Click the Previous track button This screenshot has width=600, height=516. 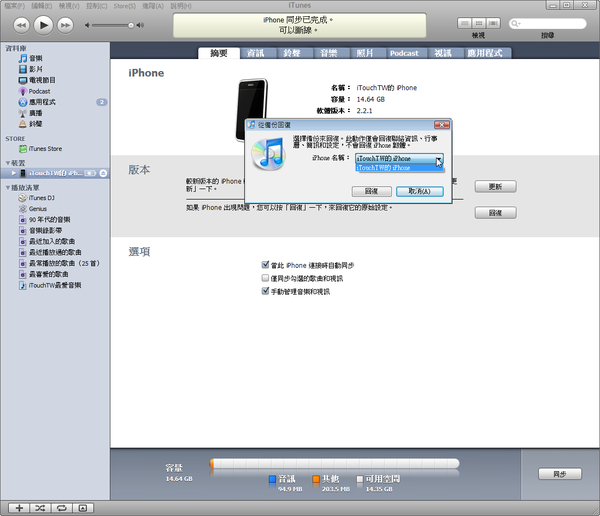[x=21, y=25]
